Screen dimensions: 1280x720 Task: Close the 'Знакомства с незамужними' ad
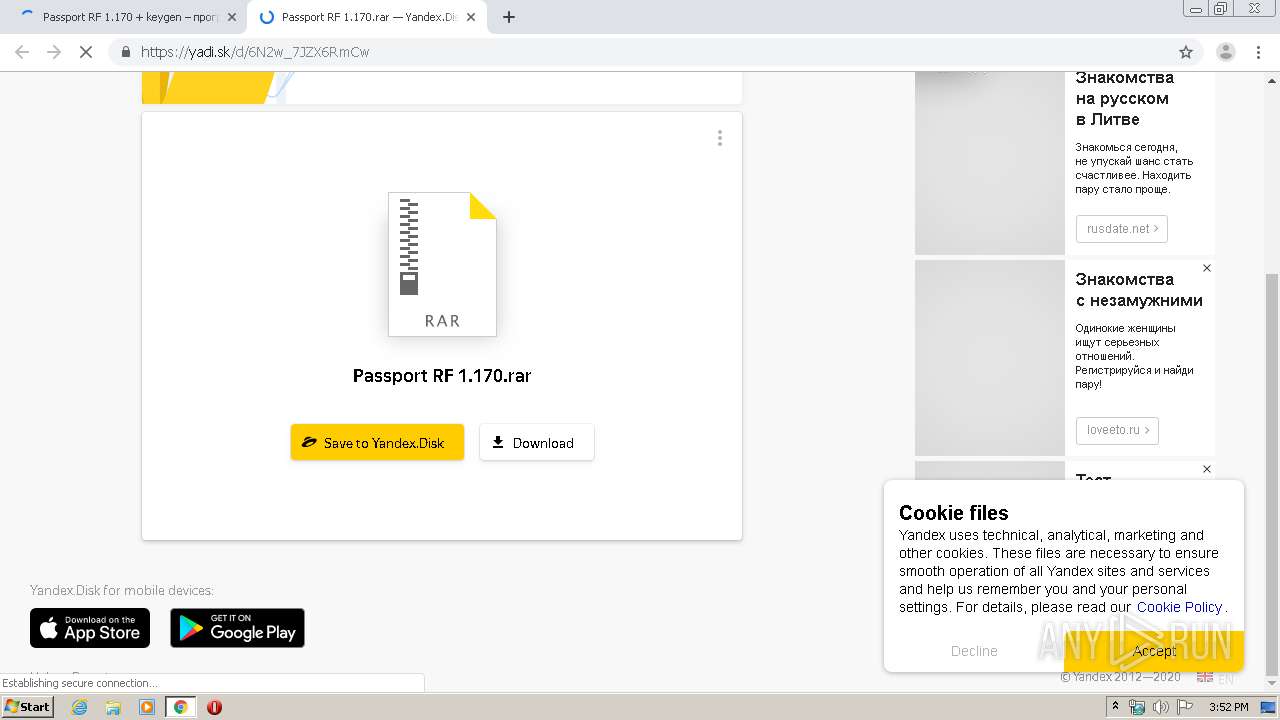coord(1206,268)
